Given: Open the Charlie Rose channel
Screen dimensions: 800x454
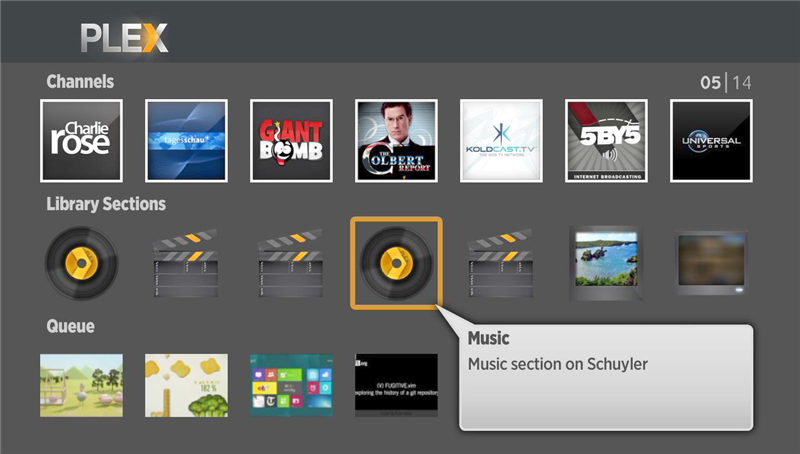Looking at the screenshot, I should [82, 141].
